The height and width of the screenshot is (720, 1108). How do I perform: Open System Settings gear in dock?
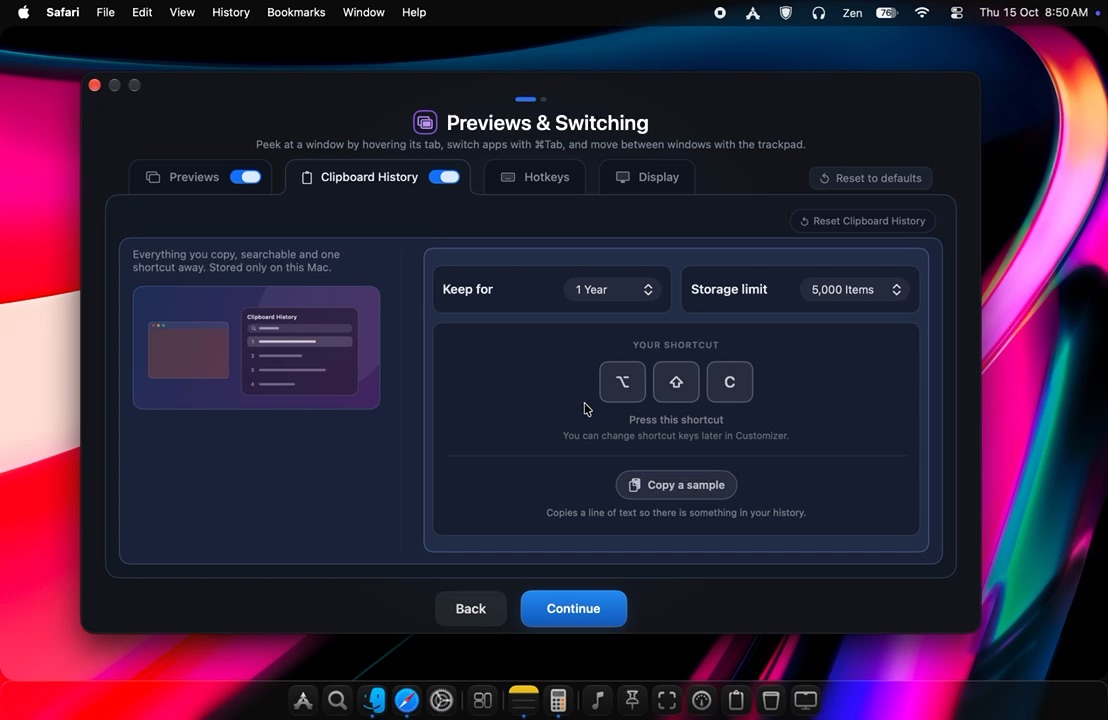tap(442, 700)
